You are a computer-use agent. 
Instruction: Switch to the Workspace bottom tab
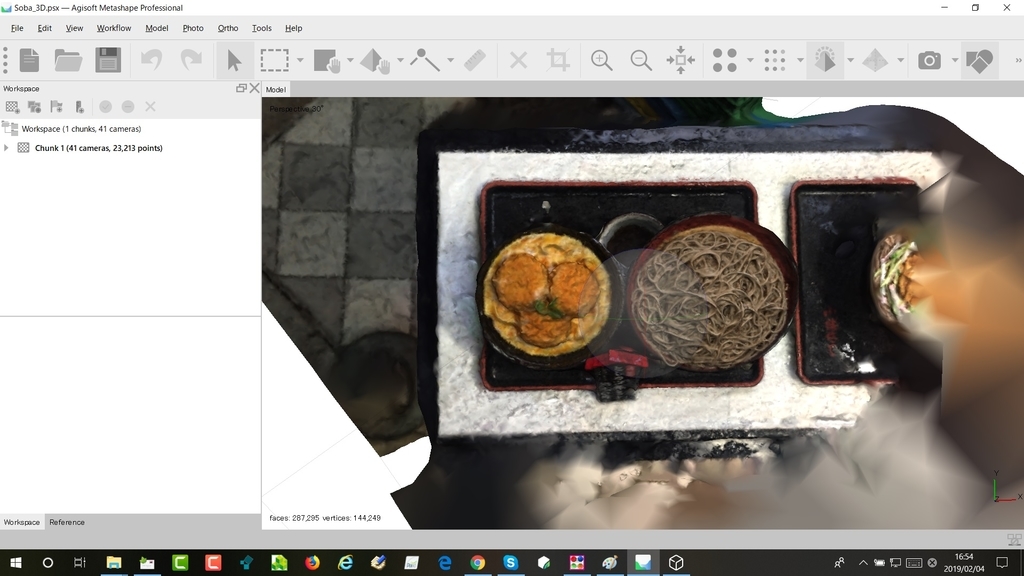[22, 522]
